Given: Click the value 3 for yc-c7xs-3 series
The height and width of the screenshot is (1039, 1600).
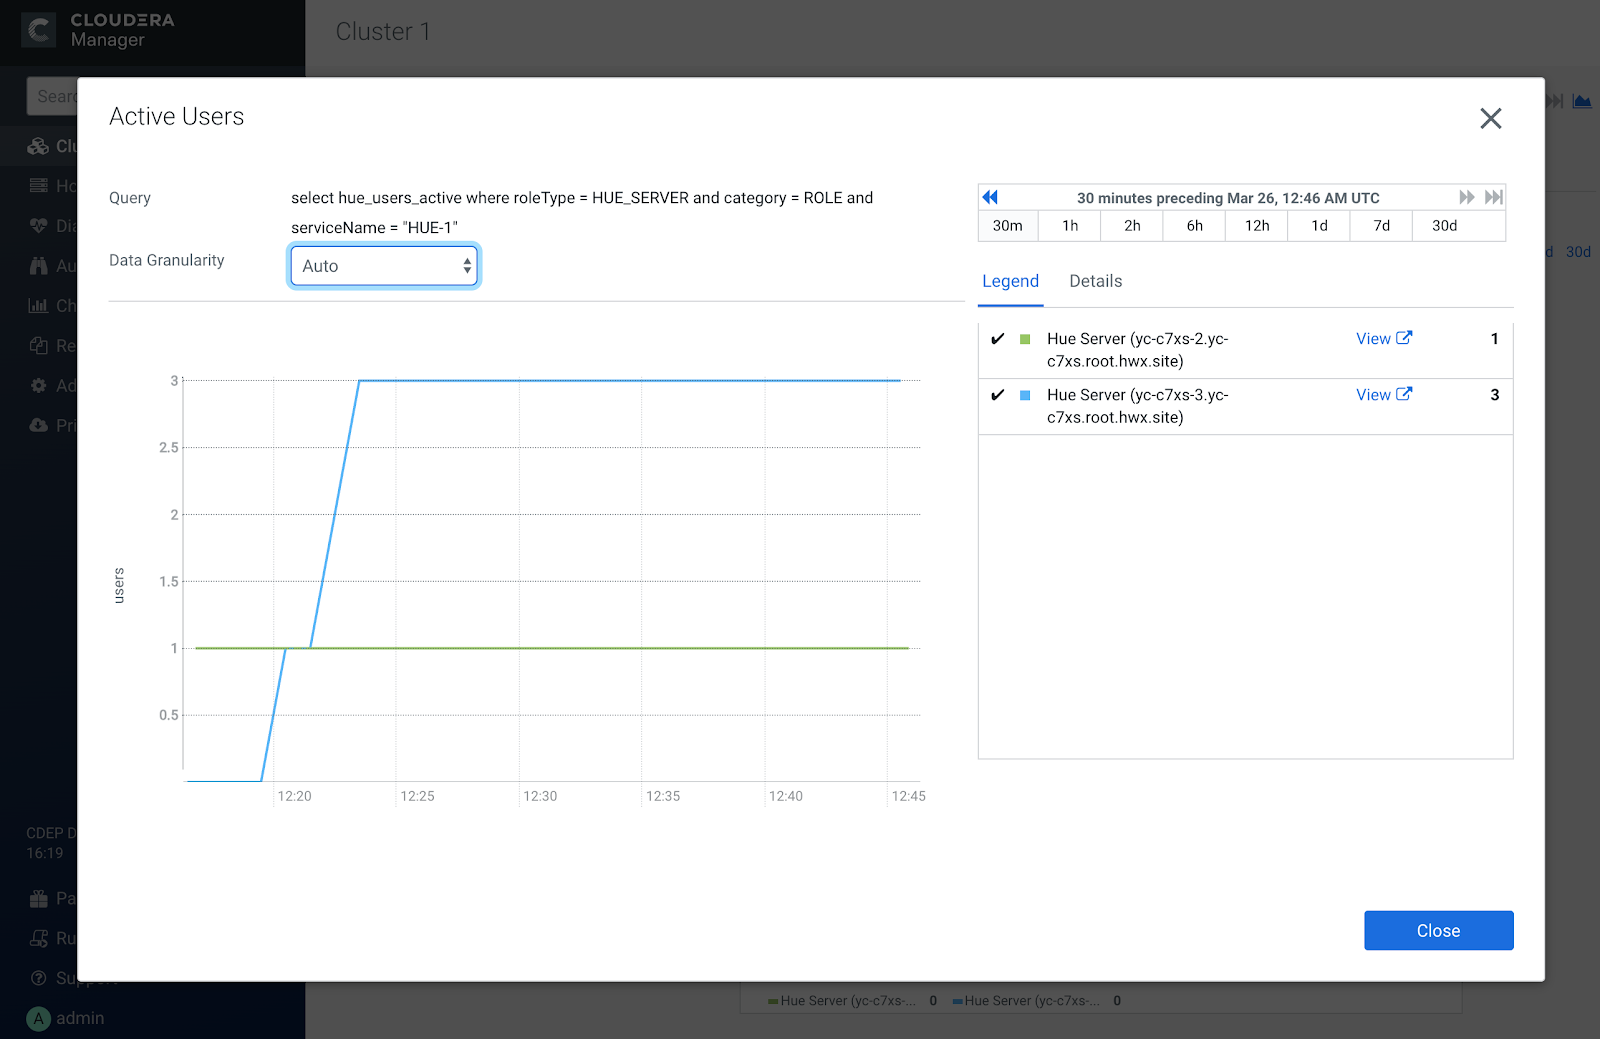Looking at the screenshot, I should [x=1494, y=395].
